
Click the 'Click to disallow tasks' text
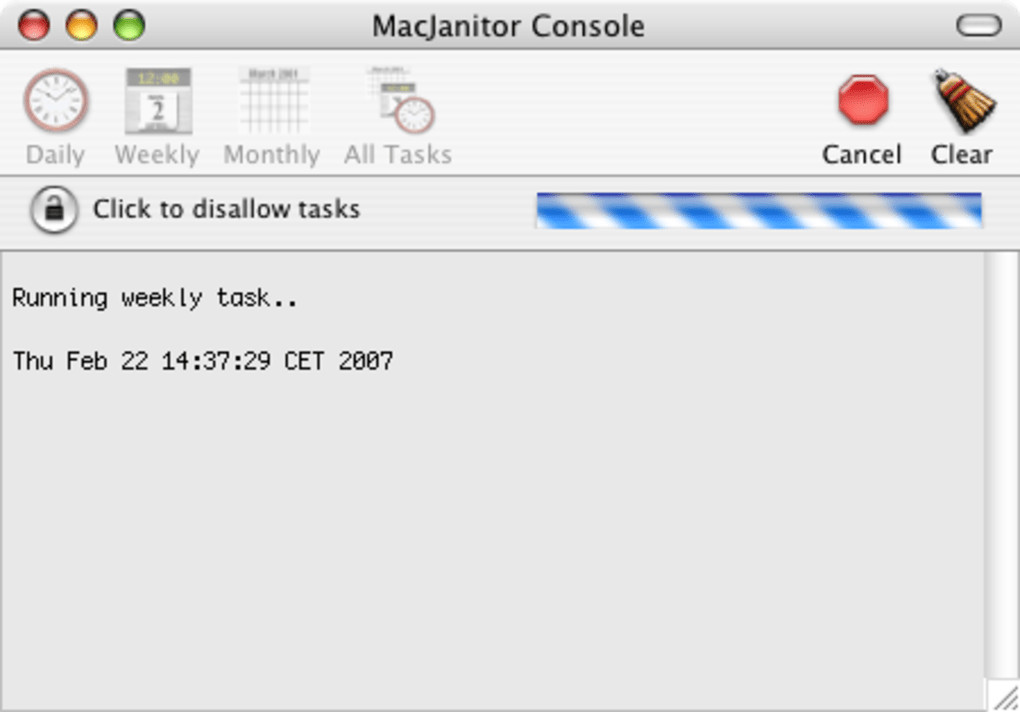[x=226, y=210]
